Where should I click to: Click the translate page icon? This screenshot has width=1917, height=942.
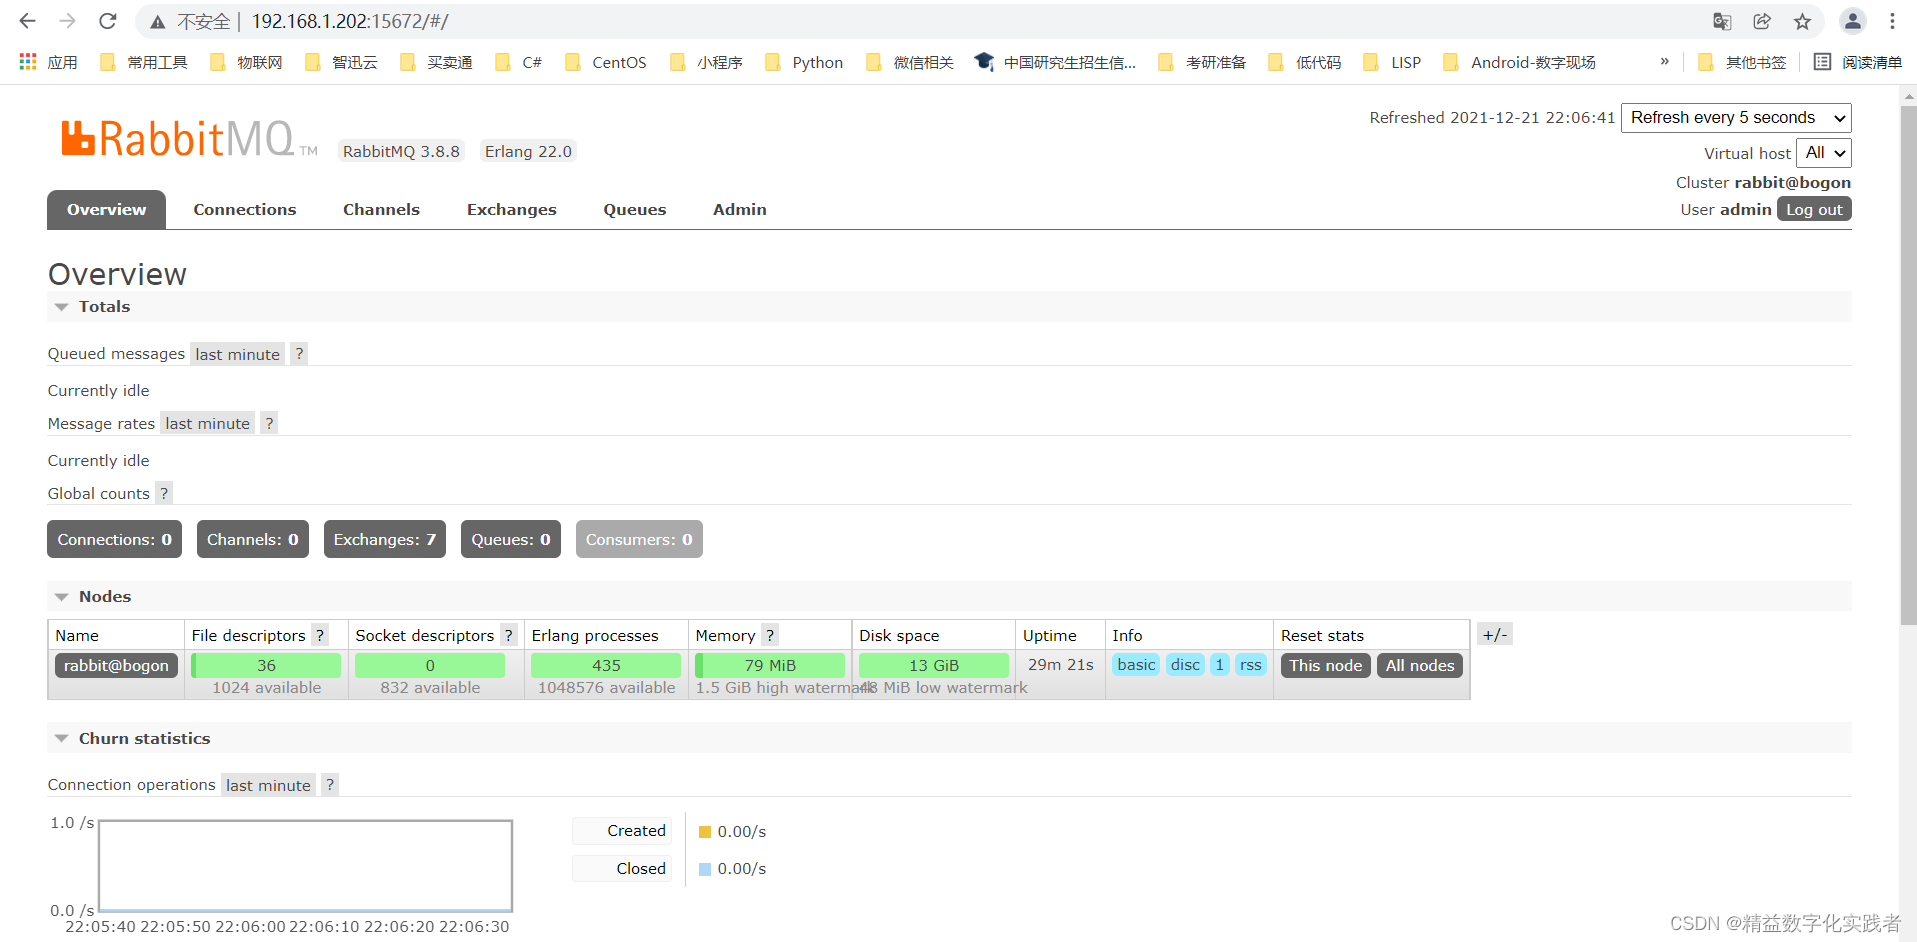pyautogui.click(x=1722, y=21)
